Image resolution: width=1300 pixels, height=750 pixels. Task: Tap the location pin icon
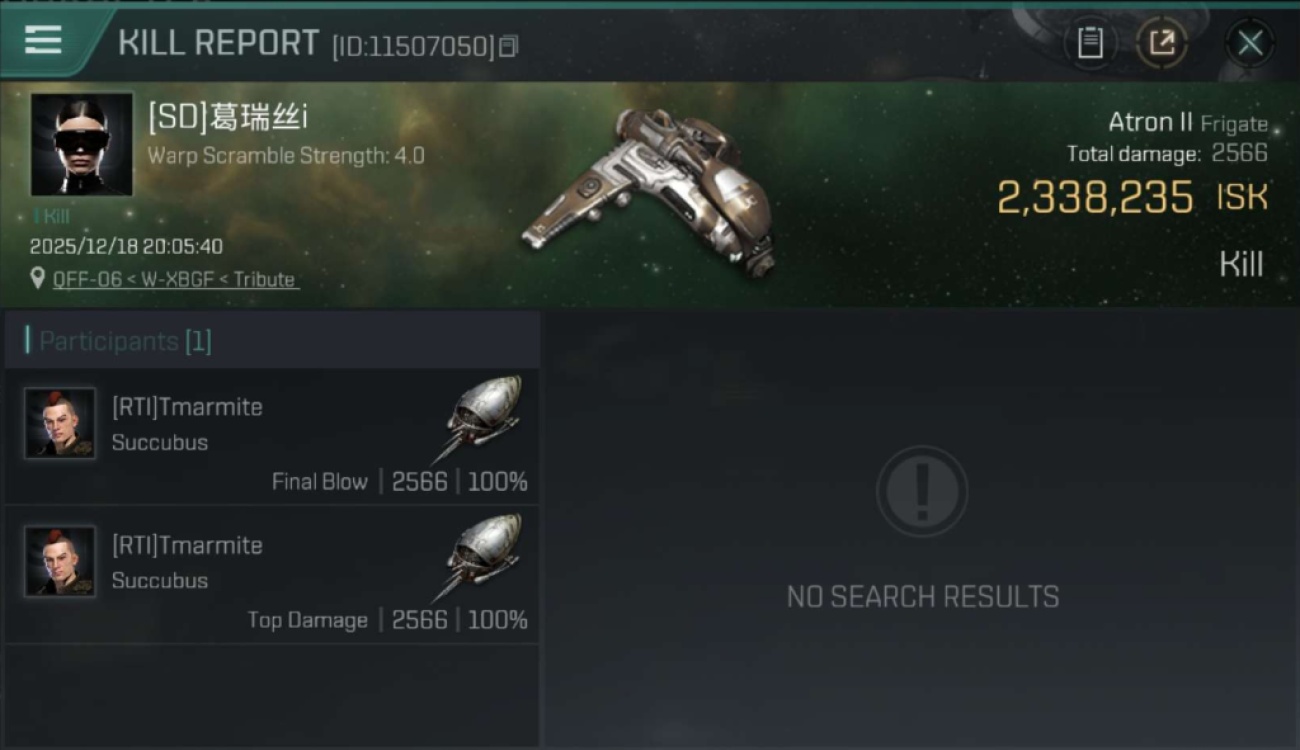point(38,278)
